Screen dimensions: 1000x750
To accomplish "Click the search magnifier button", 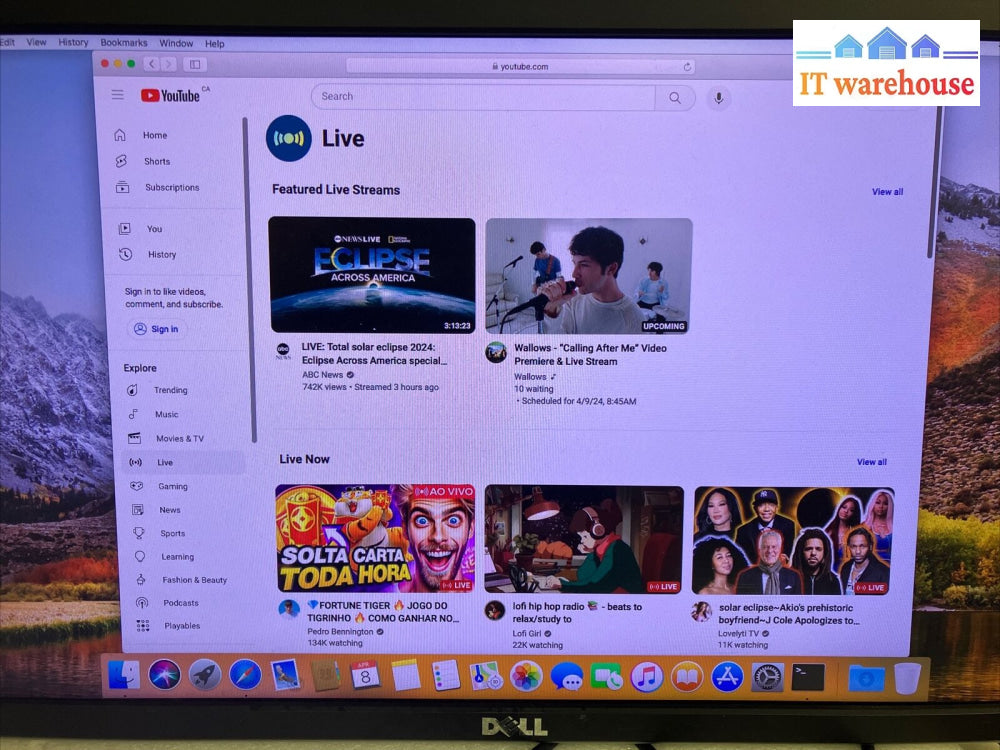I will pos(675,97).
